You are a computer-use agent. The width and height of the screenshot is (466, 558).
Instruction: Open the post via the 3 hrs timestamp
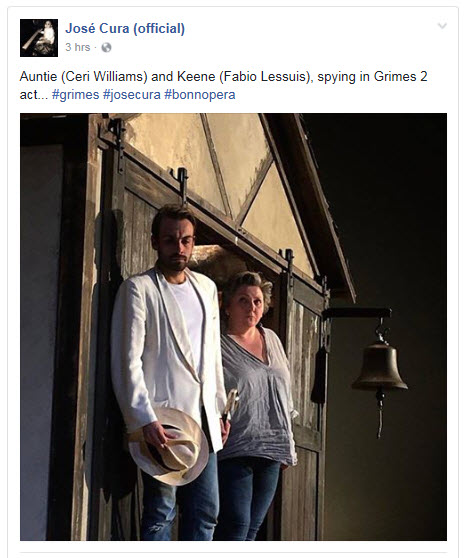(78, 47)
